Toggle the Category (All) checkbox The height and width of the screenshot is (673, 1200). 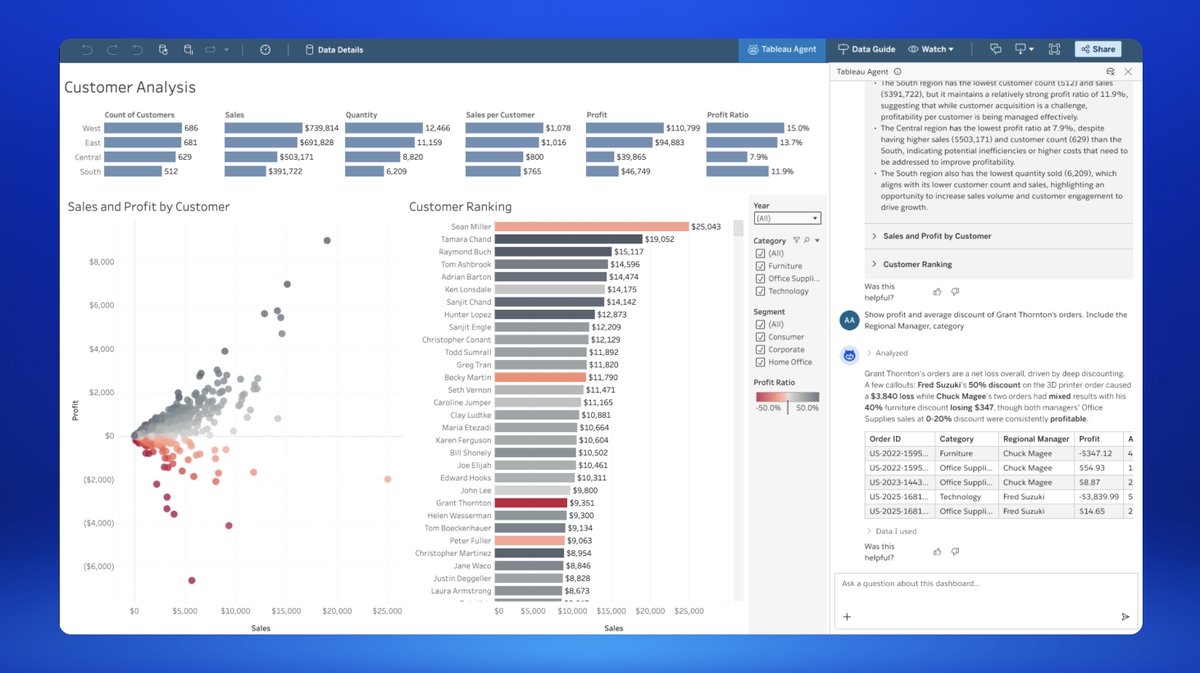pos(760,254)
